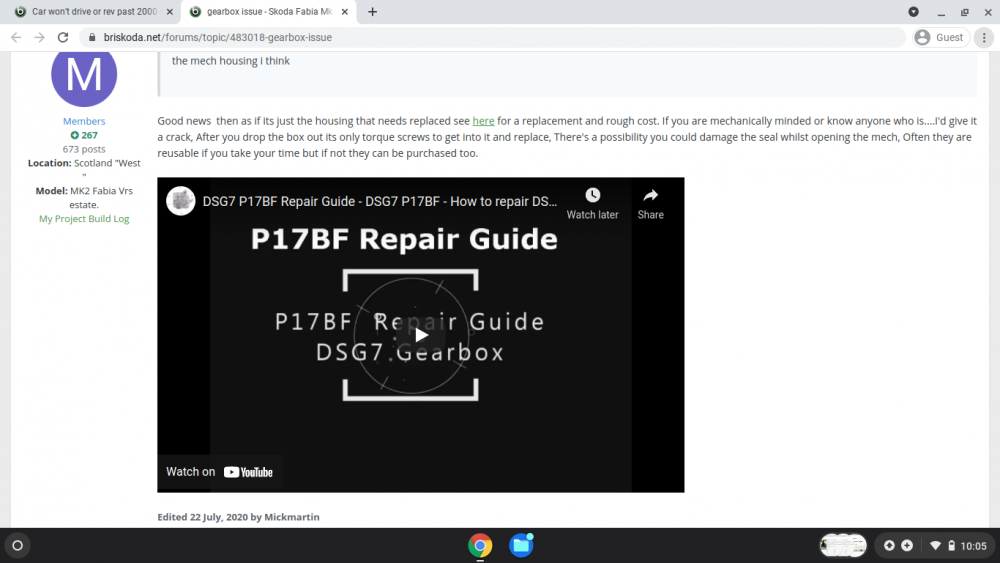Open the 10:05 clock status area

(973, 546)
